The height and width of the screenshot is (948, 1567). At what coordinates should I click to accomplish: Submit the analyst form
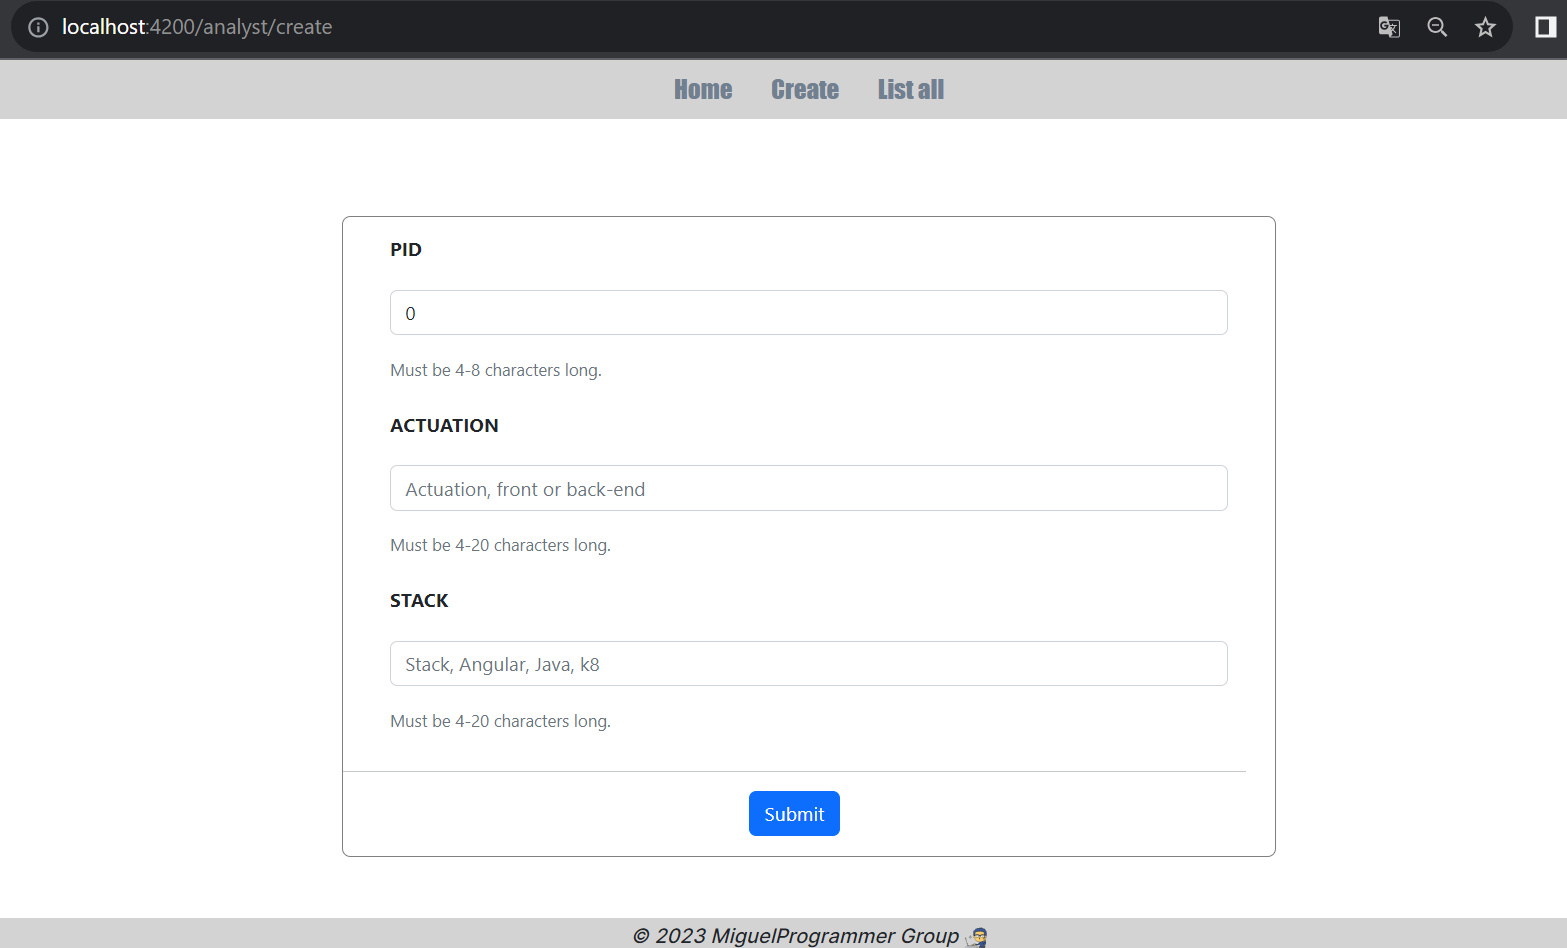(x=794, y=814)
